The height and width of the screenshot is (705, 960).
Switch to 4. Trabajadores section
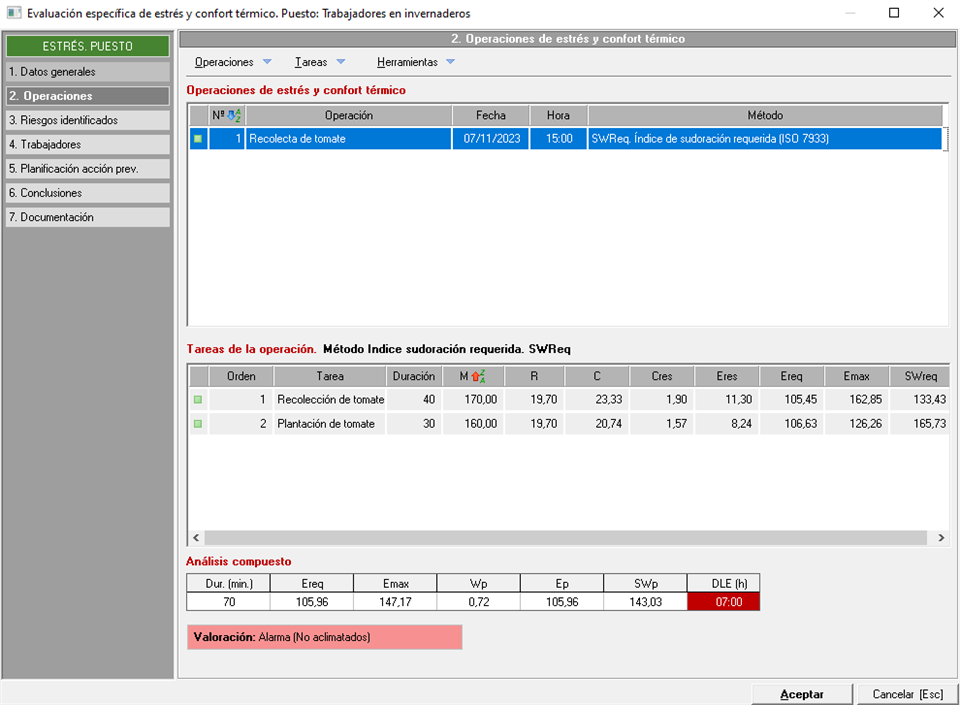coord(87,144)
